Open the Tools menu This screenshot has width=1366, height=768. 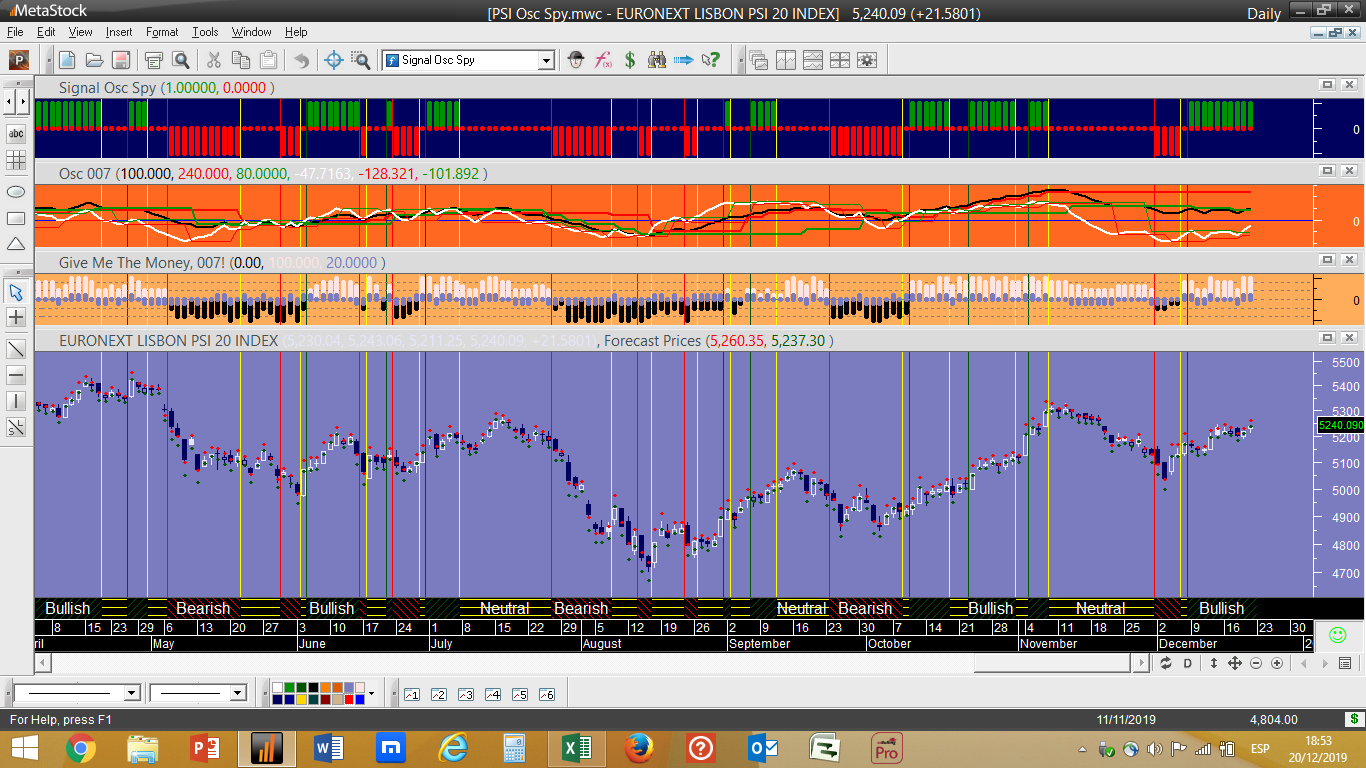(205, 32)
